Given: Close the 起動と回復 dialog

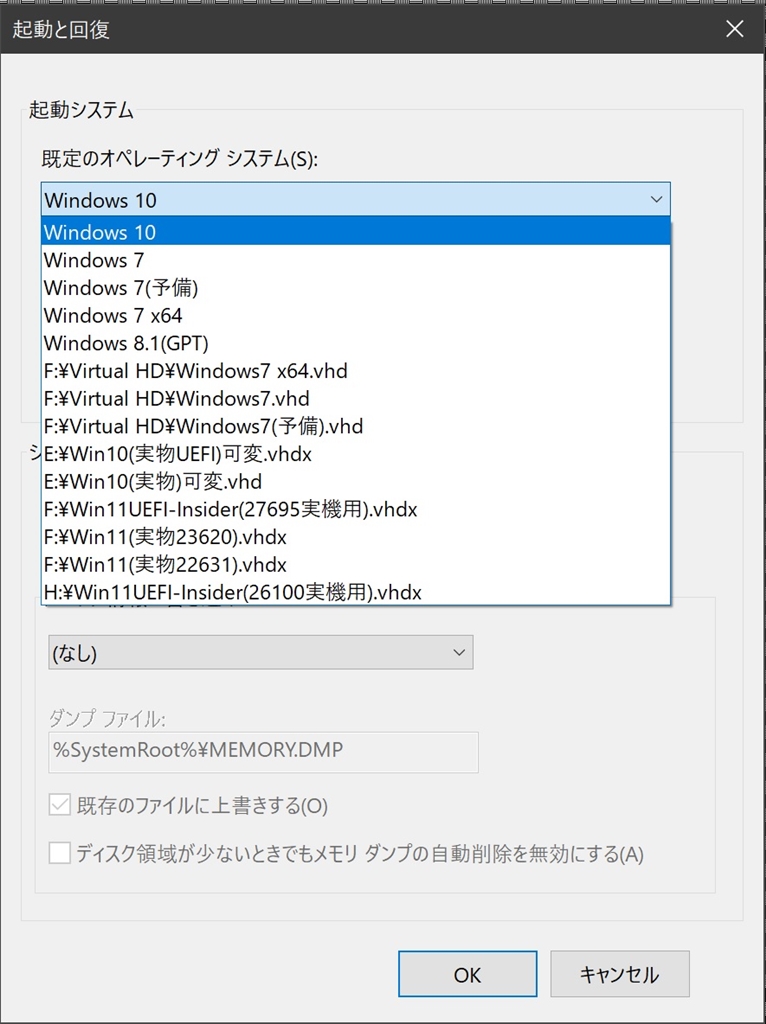Looking at the screenshot, I should [x=735, y=29].
